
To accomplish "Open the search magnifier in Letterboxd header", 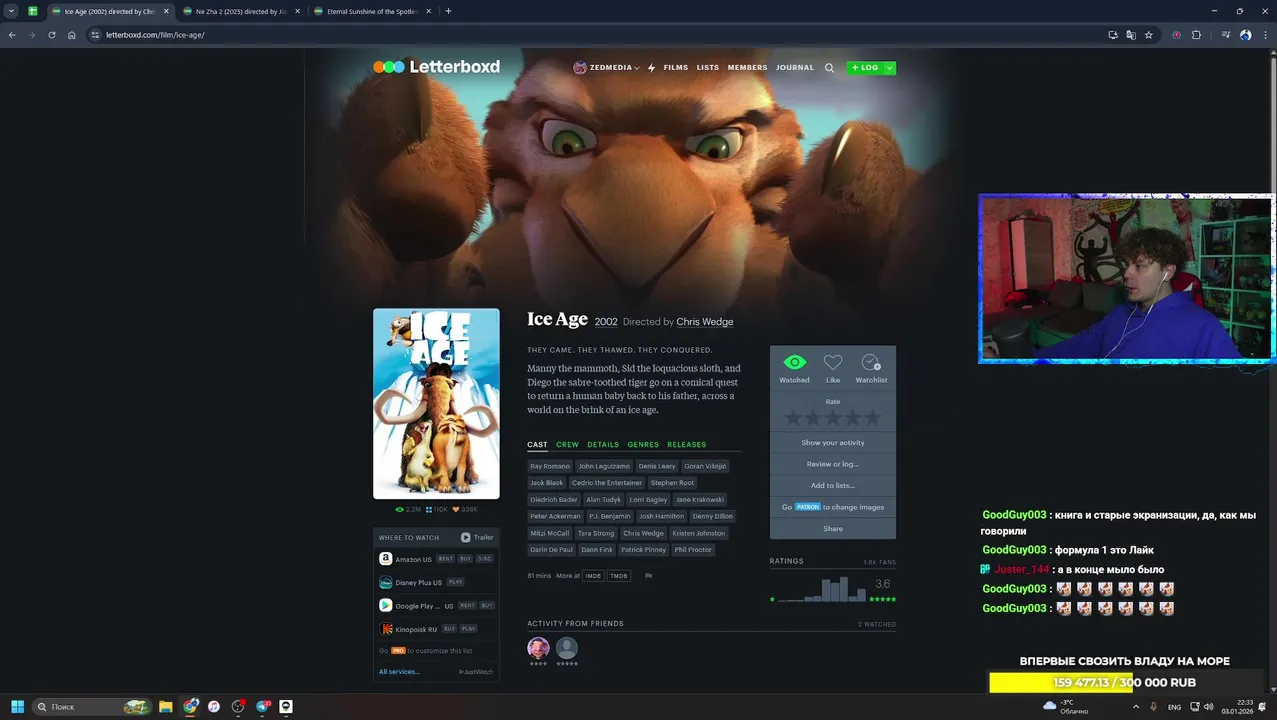I will [829, 68].
